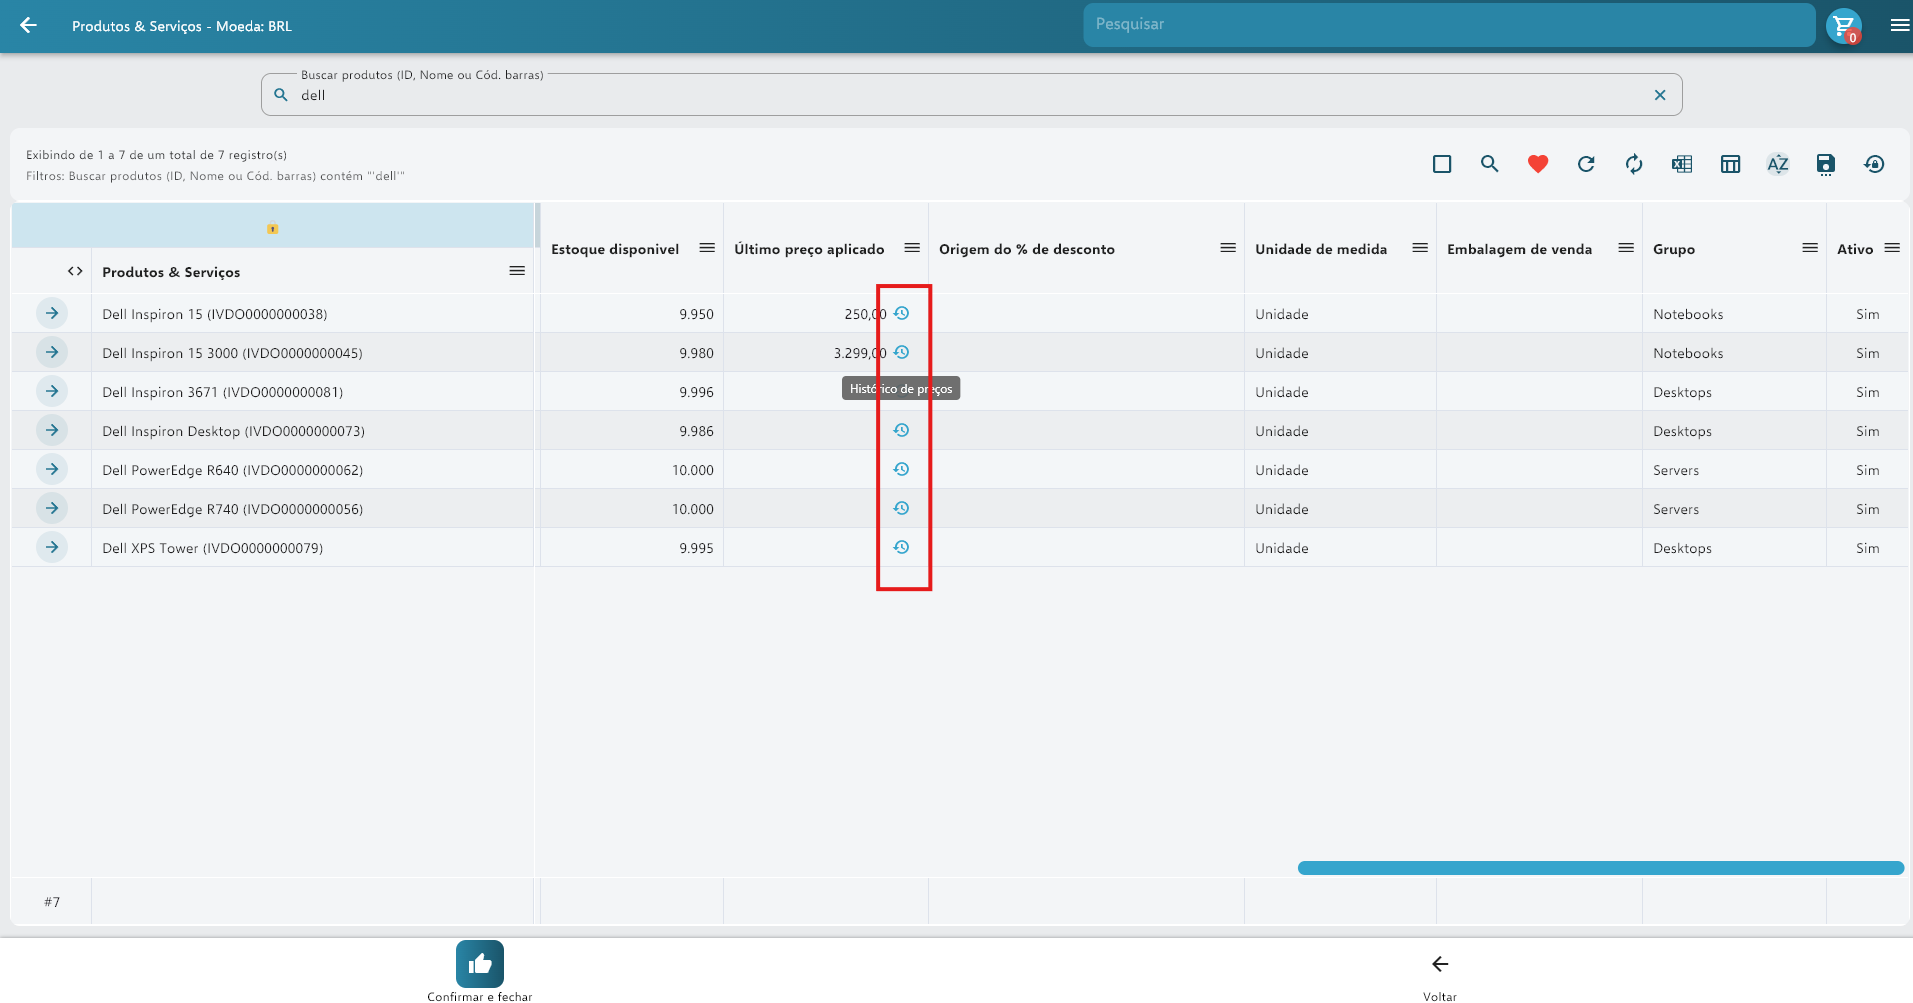The width and height of the screenshot is (1913, 1003).
Task: Click the stock value 9.950
Action: pyautogui.click(x=696, y=314)
